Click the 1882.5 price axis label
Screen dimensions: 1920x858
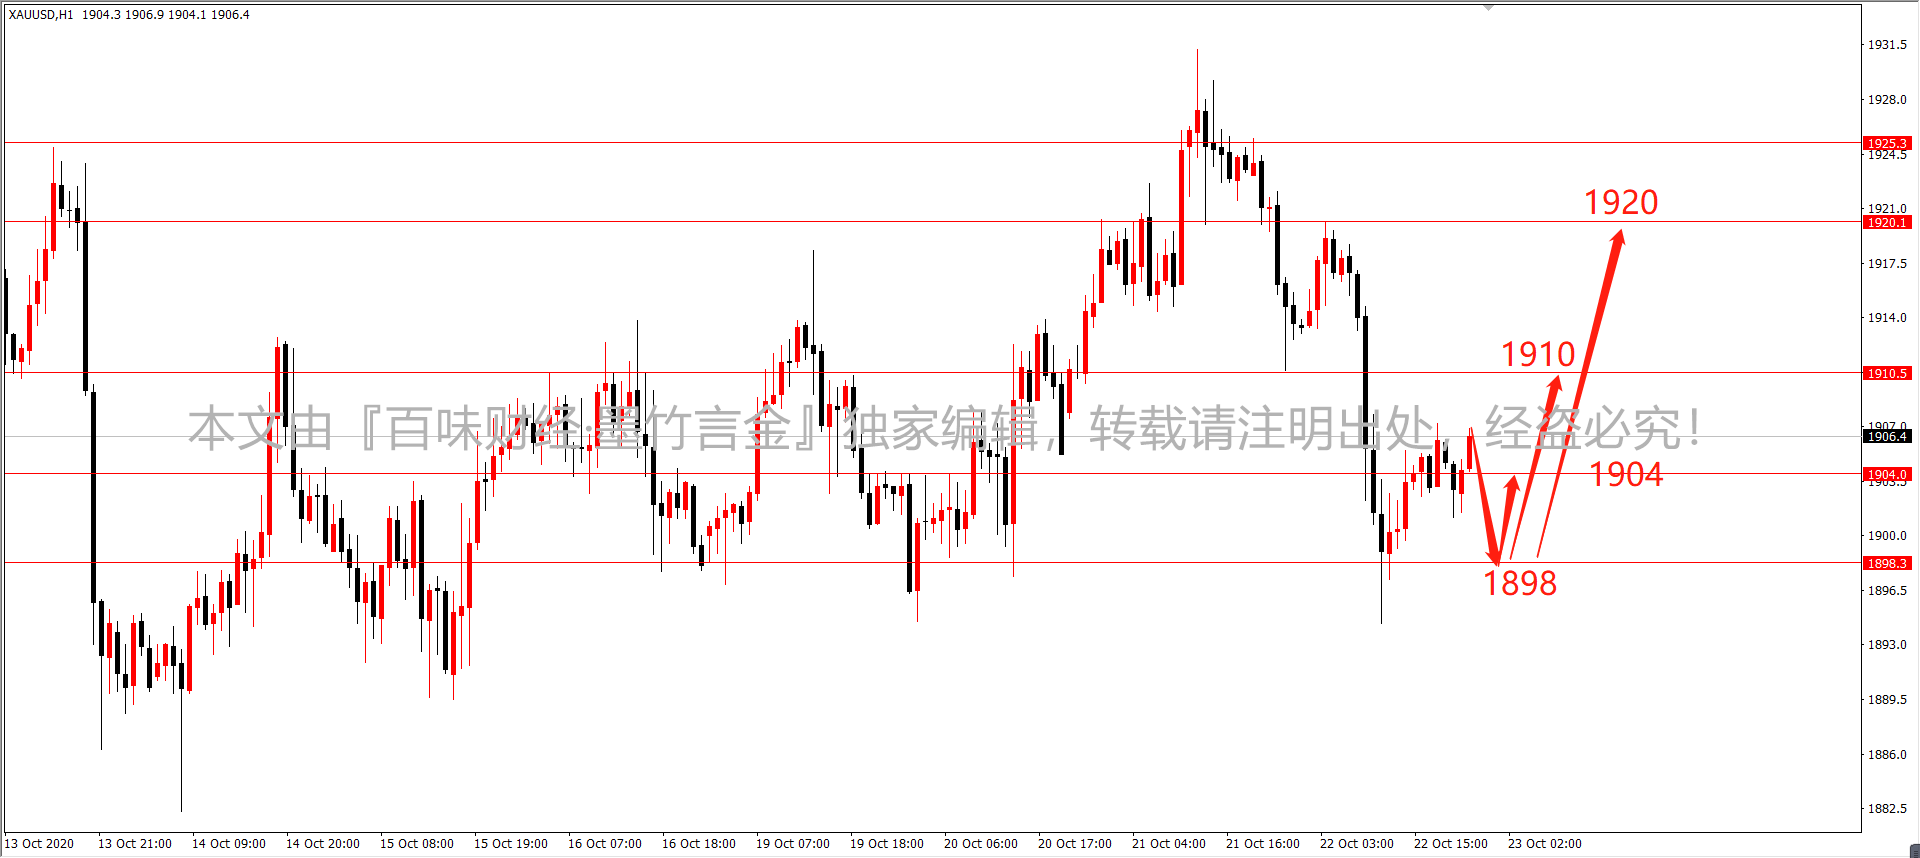click(x=1887, y=809)
